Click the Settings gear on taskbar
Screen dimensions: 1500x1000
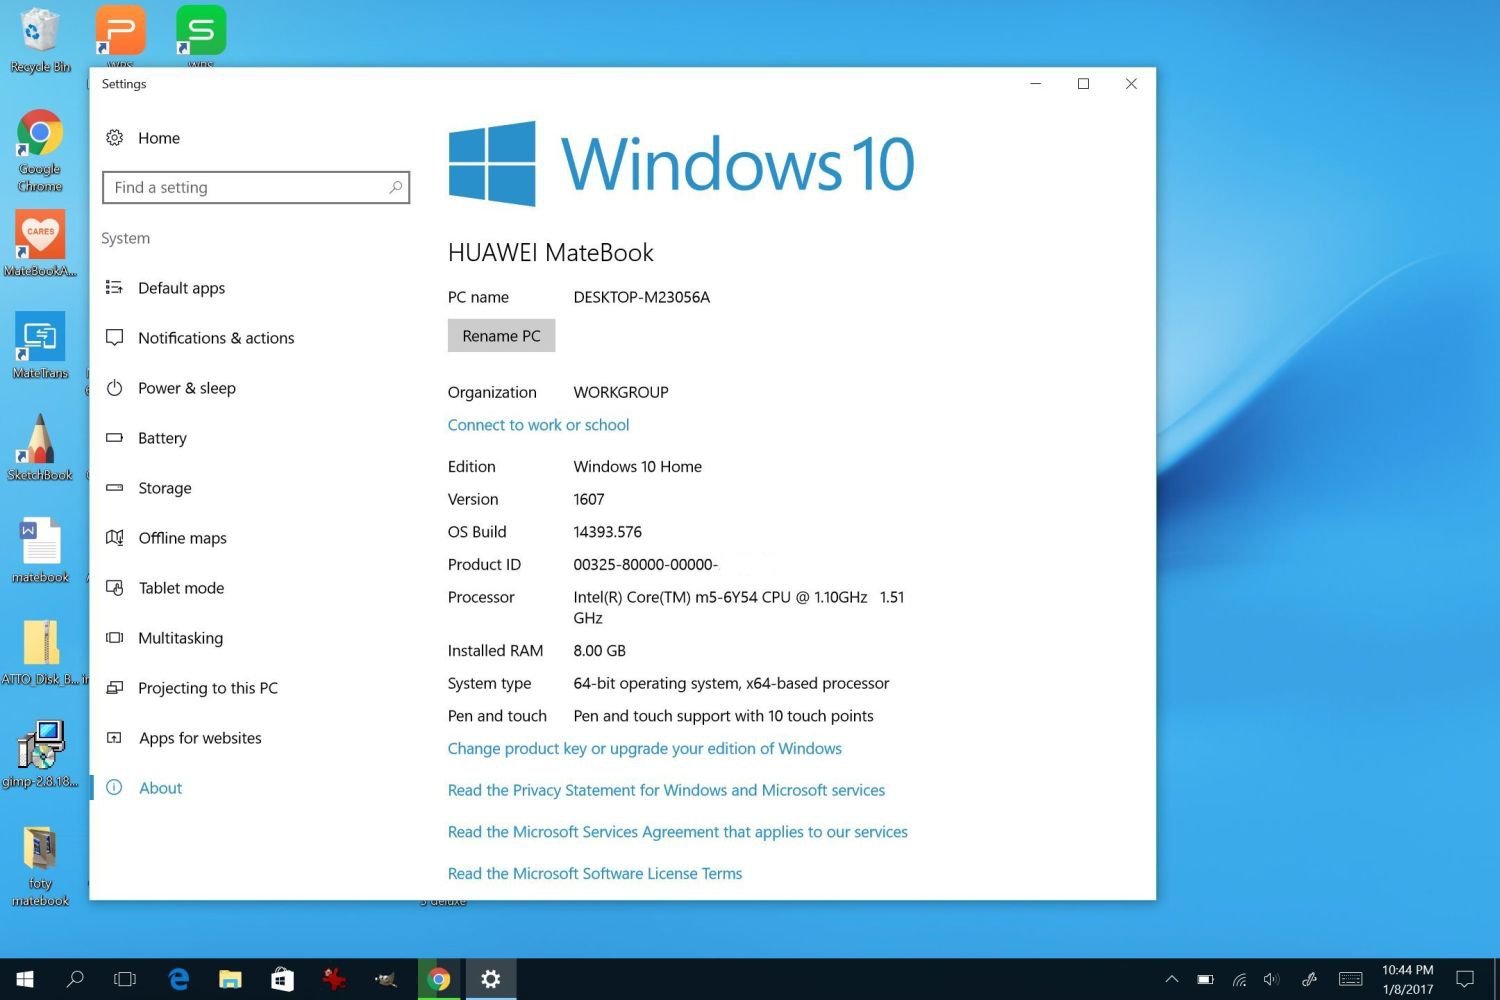[x=491, y=979]
